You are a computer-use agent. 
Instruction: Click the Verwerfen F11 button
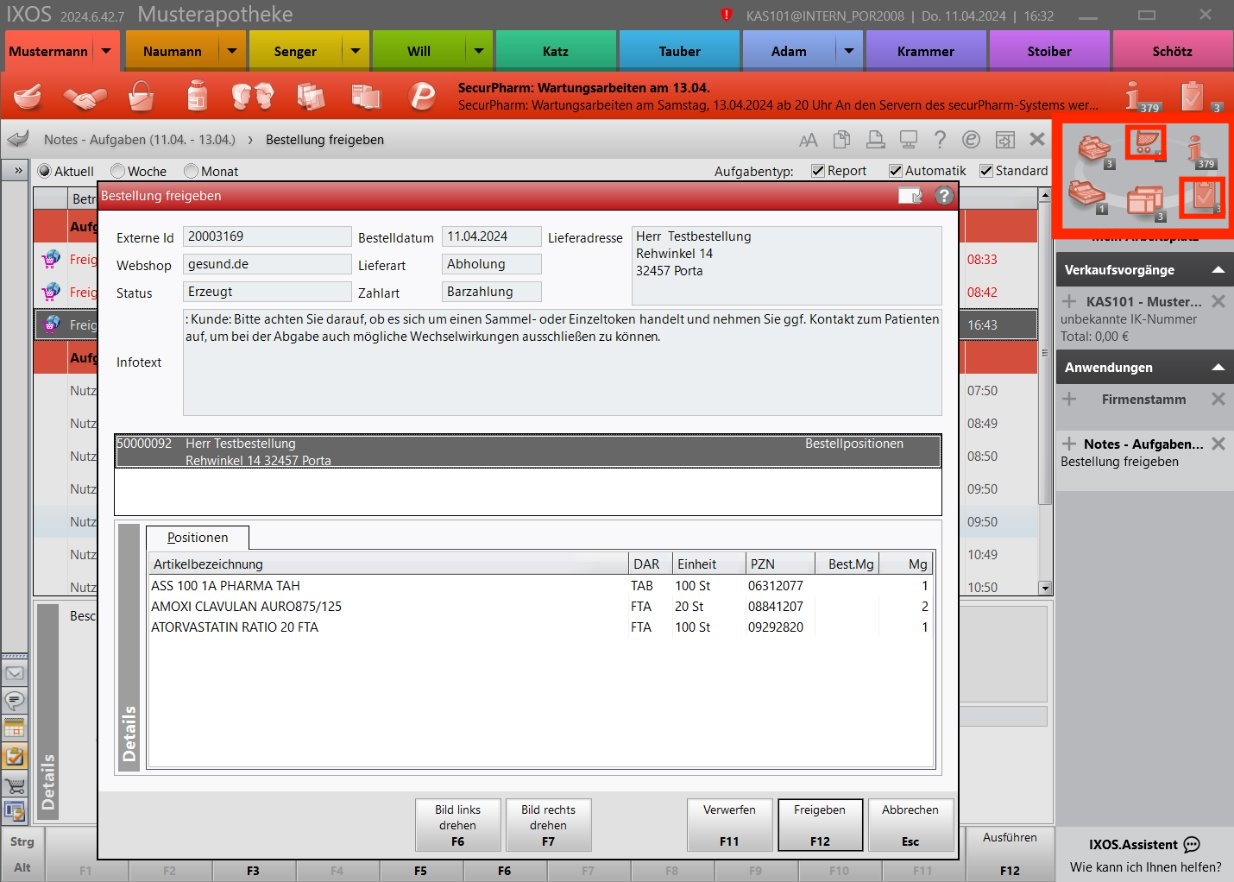click(x=729, y=825)
